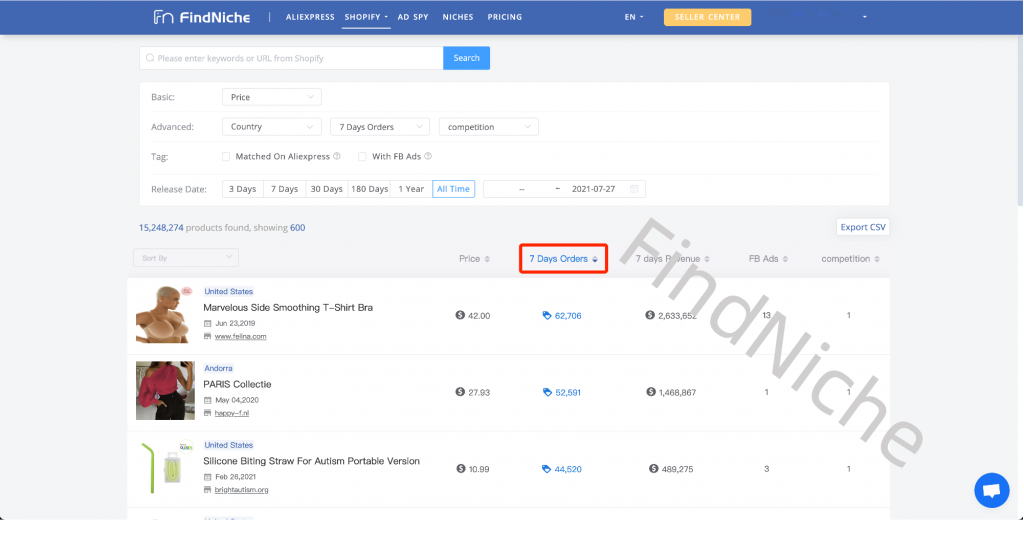Click store icon next to www.felina.com

[x=207, y=336]
